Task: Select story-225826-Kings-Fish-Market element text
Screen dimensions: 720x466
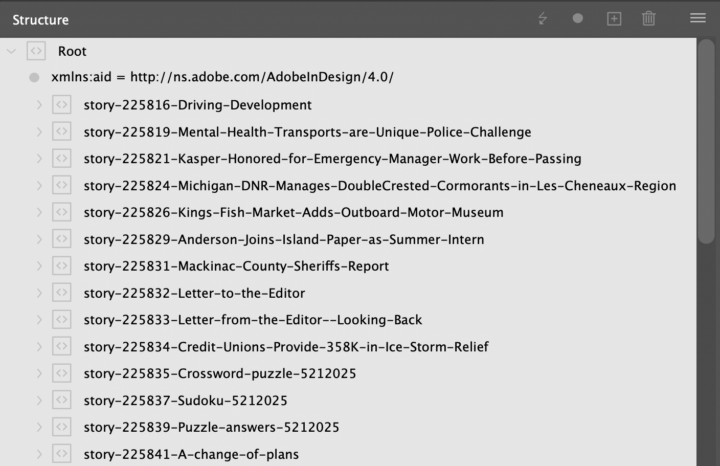Action: pos(293,213)
